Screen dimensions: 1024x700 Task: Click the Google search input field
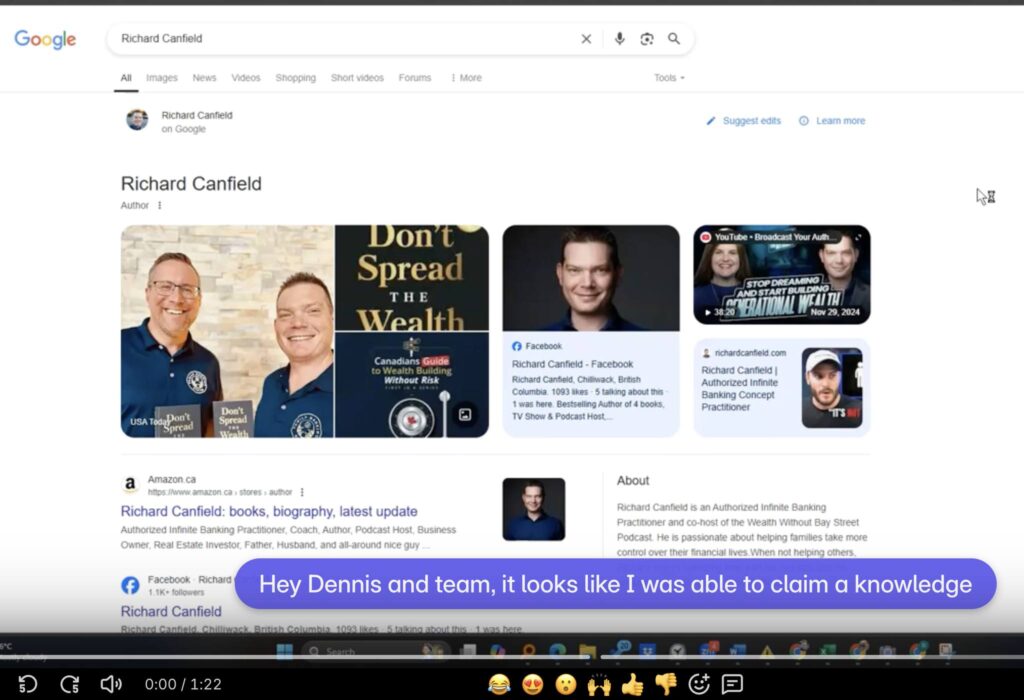pos(346,39)
